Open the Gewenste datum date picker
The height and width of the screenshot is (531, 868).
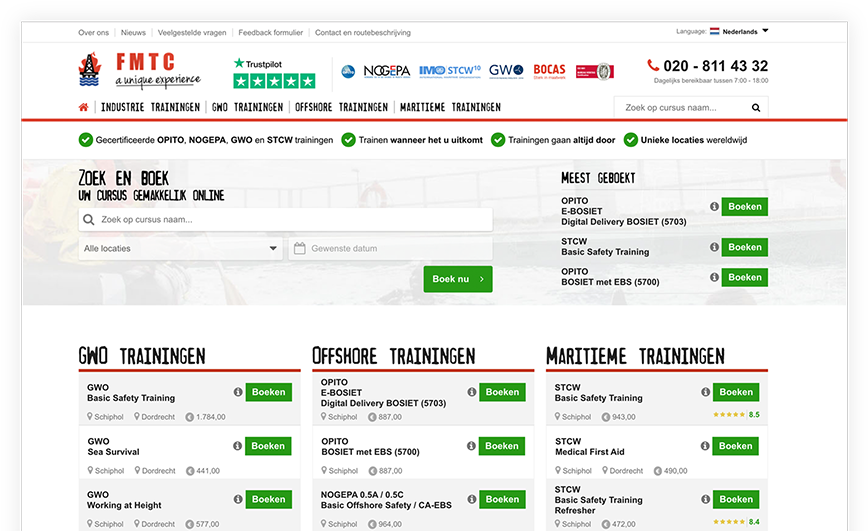pyautogui.click(x=390, y=248)
